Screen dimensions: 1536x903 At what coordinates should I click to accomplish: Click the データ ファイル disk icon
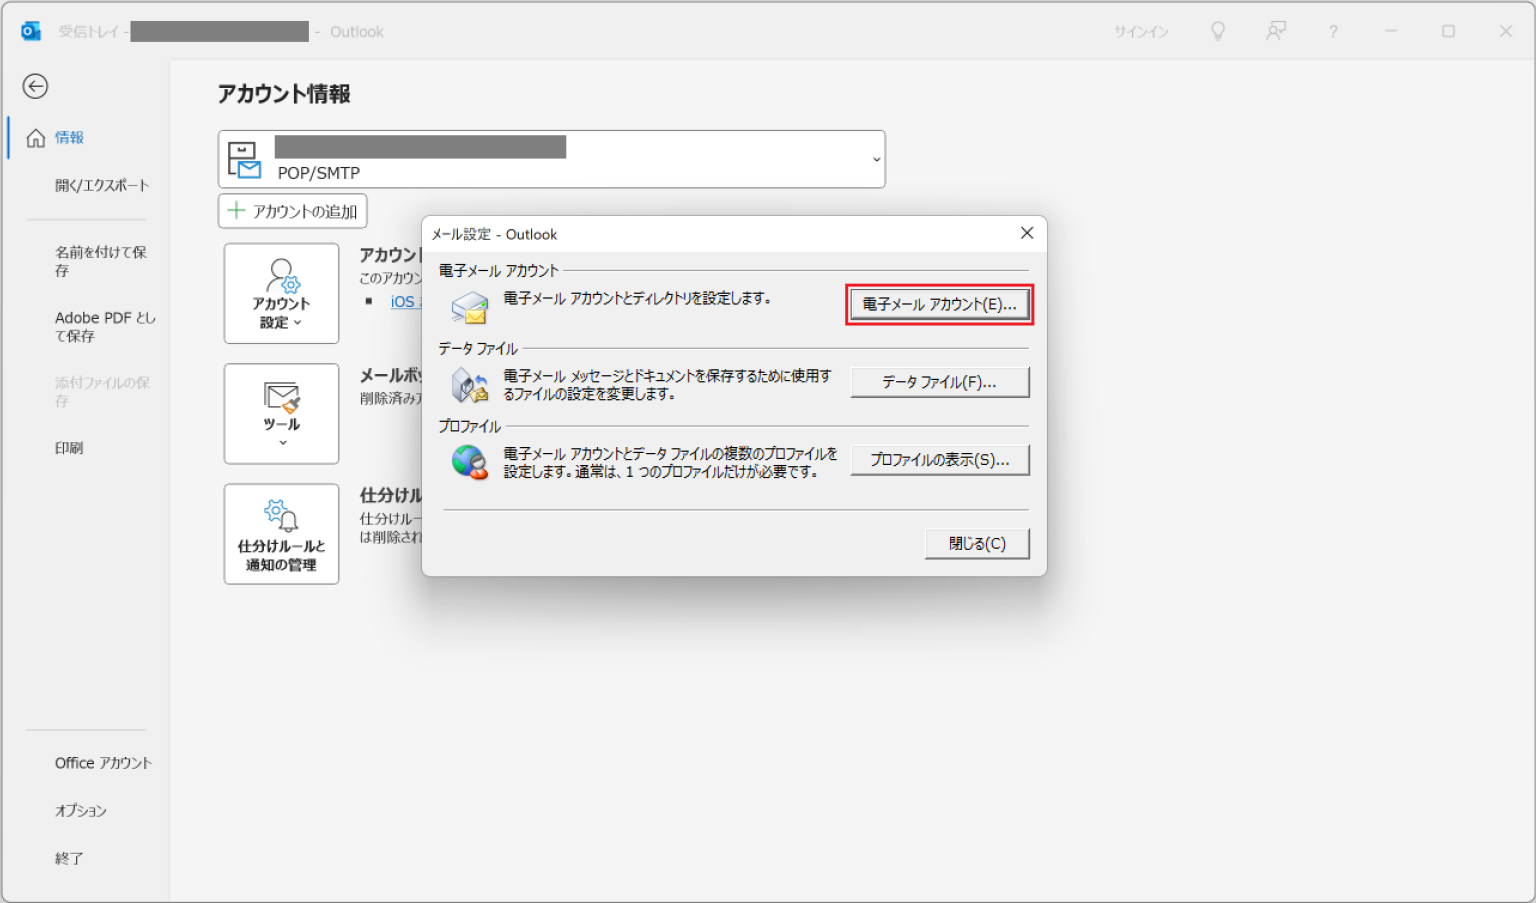[x=470, y=383]
